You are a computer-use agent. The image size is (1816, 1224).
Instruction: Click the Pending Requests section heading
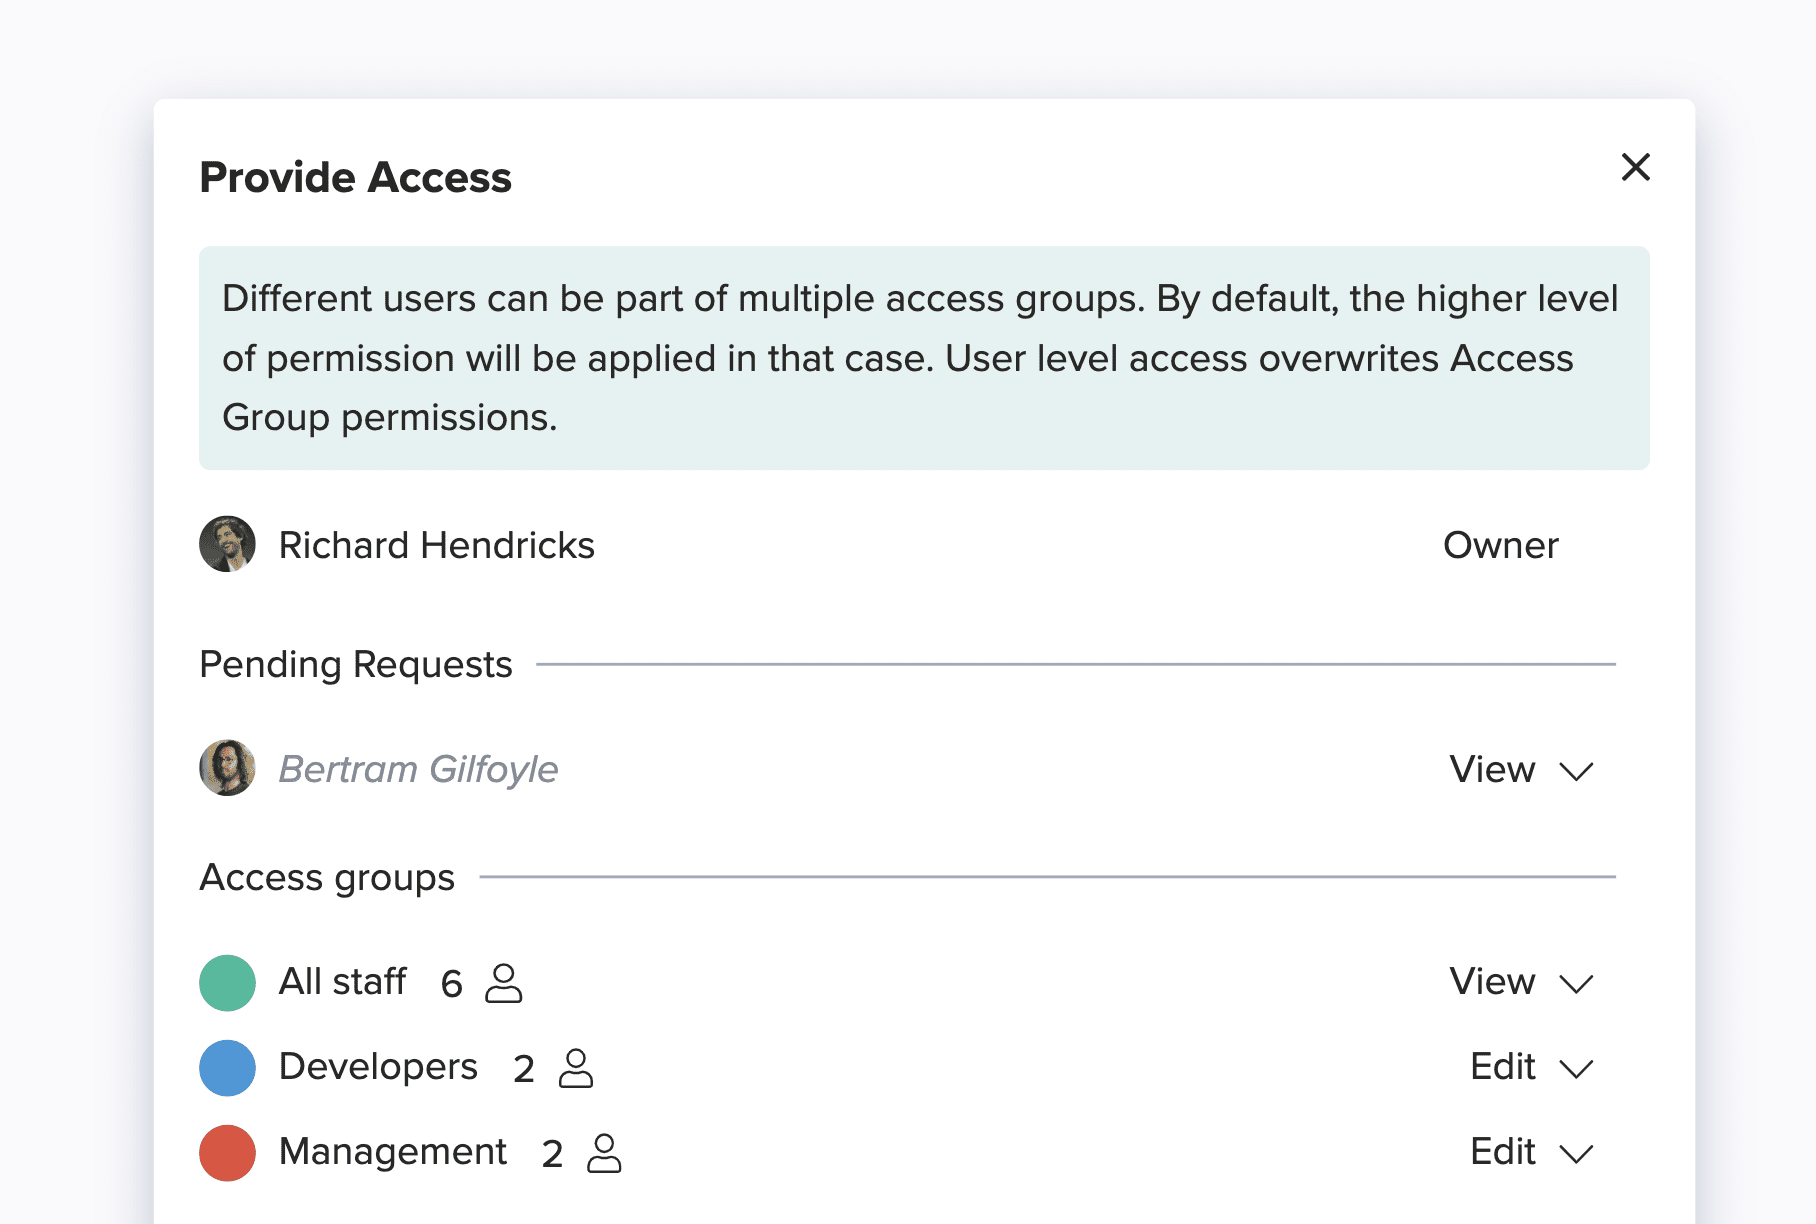click(356, 664)
